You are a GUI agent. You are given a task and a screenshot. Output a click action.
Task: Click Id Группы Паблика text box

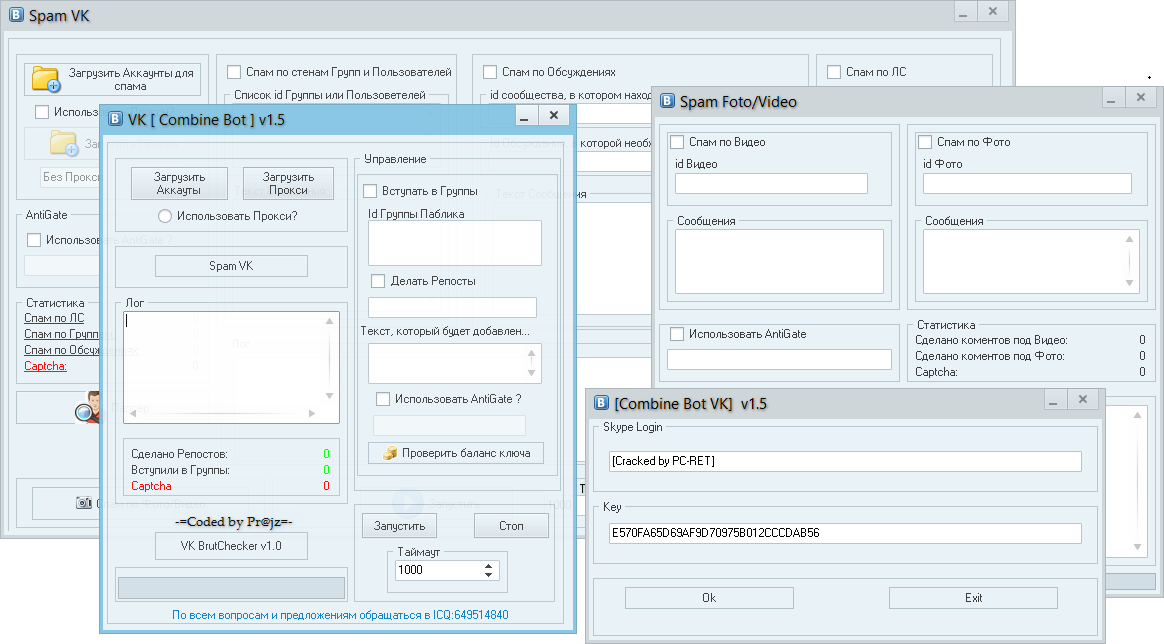point(454,243)
